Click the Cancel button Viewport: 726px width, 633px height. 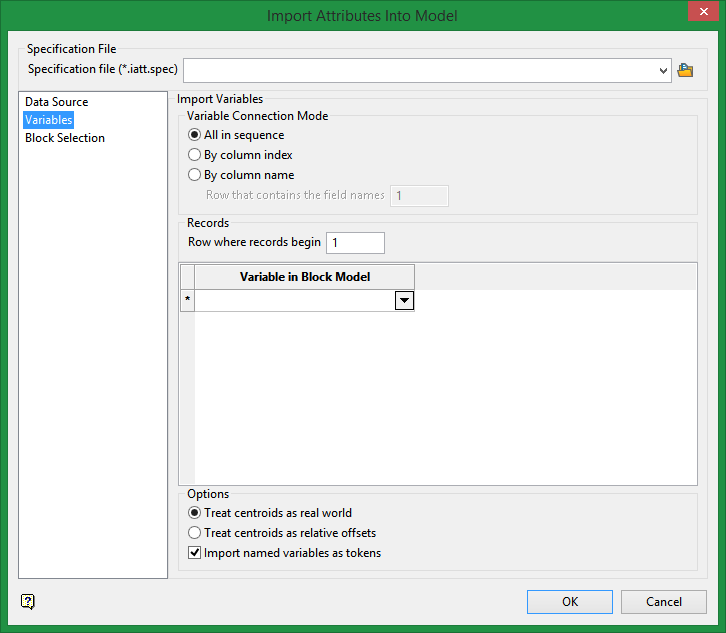[x=664, y=602]
